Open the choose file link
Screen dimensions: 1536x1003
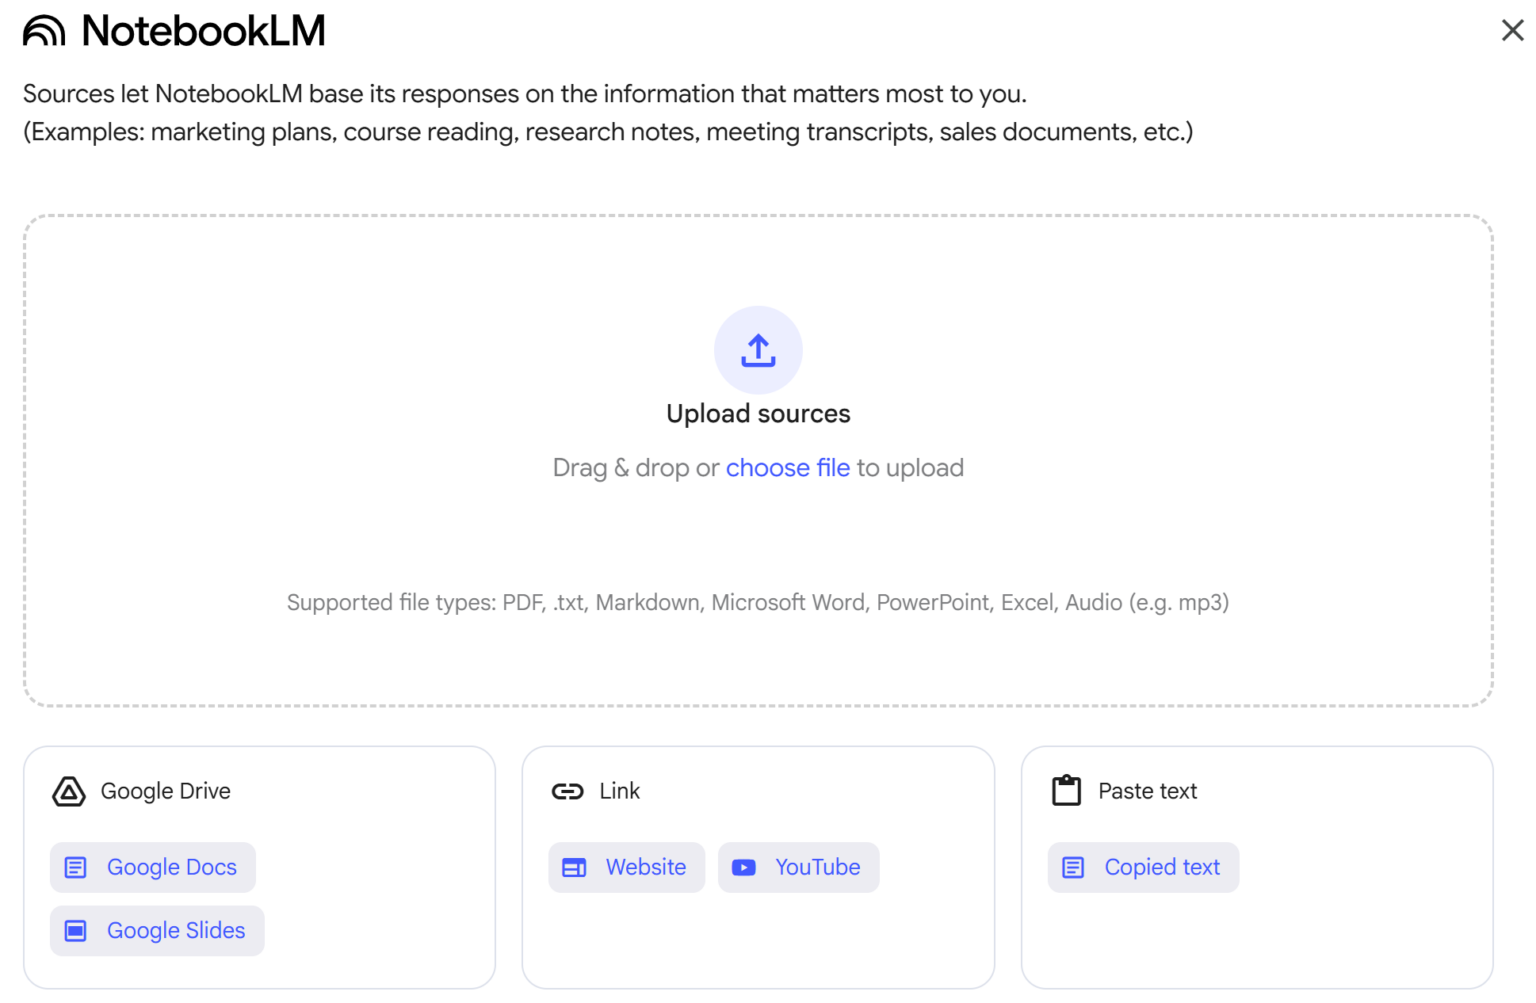(787, 467)
